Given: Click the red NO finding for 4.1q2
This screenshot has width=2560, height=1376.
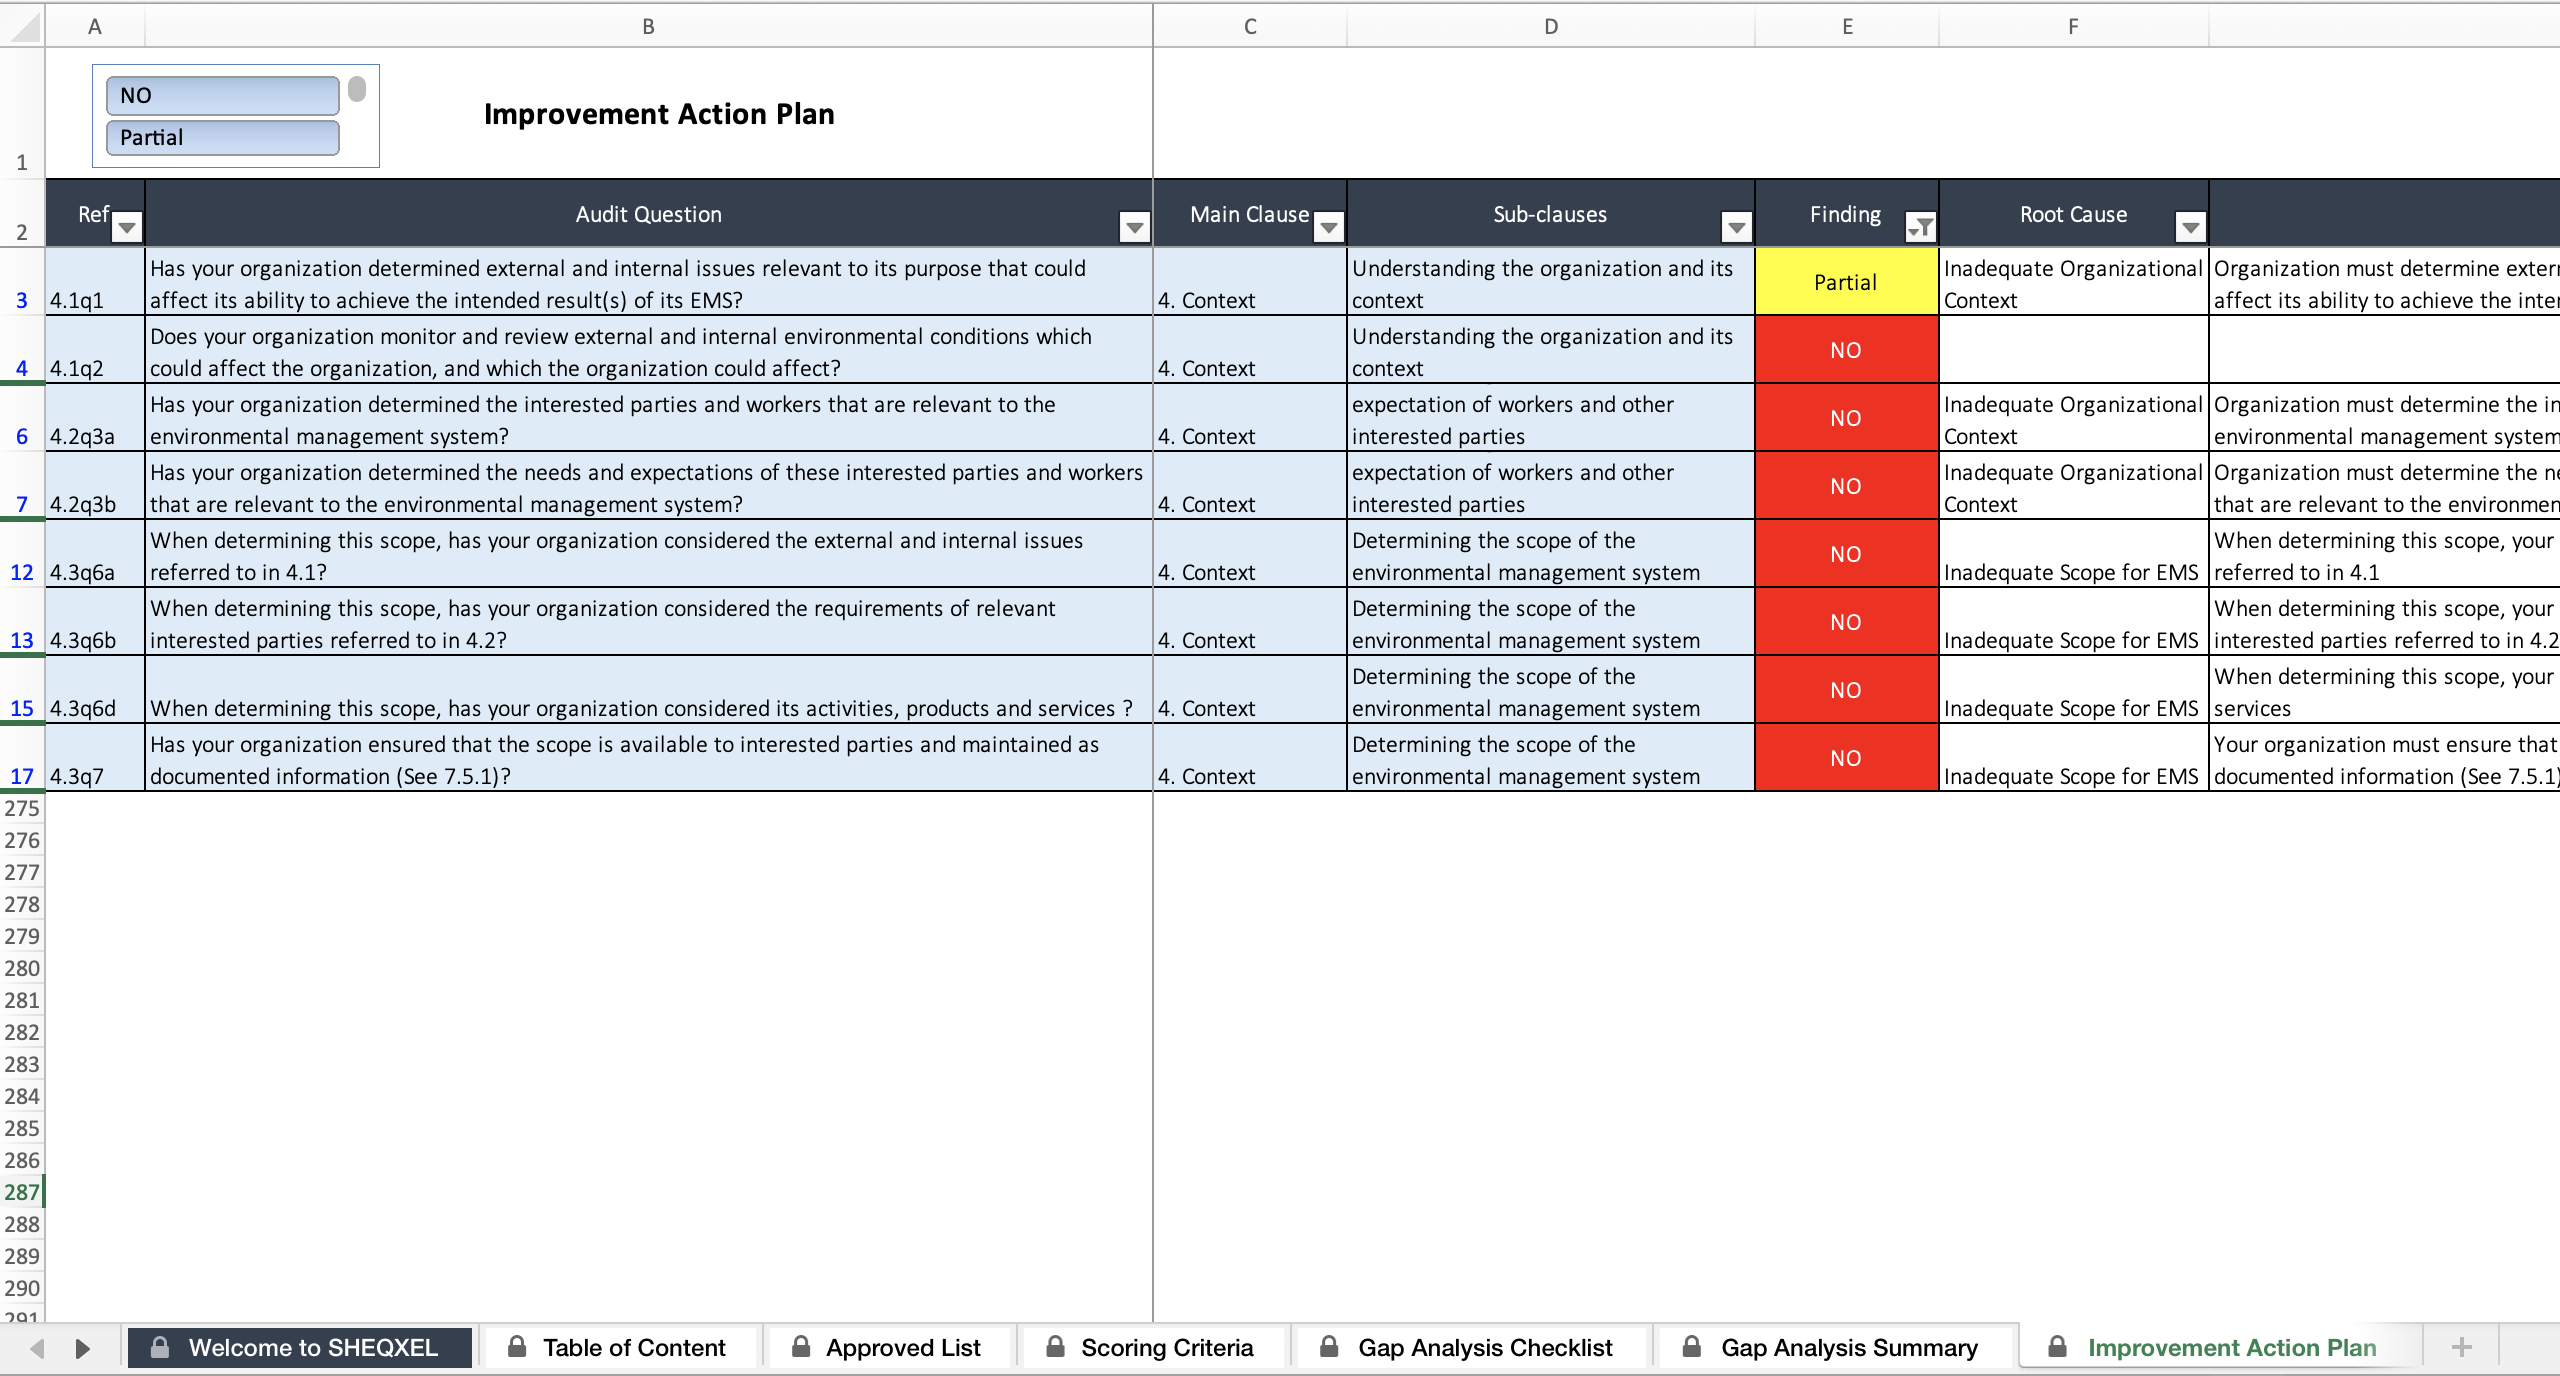Looking at the screenshot, I should point(1846,350).
